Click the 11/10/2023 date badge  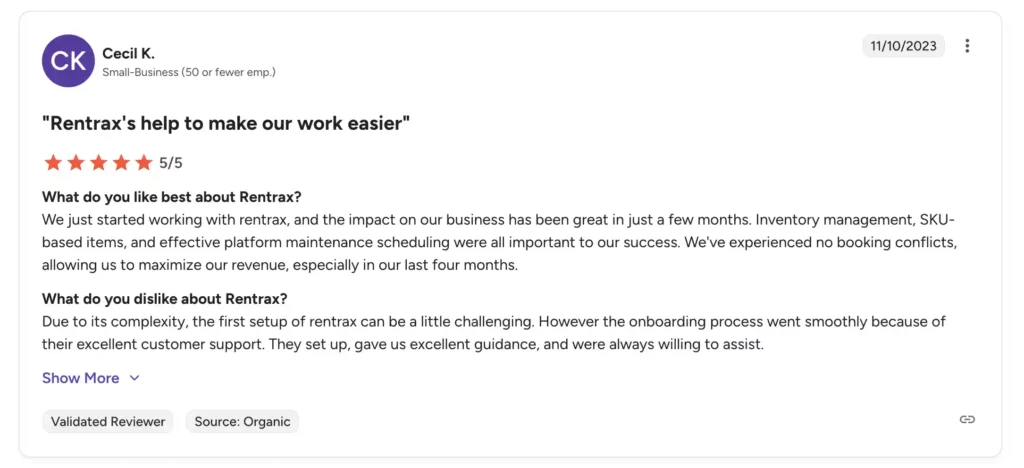click(x=903, y=46)
